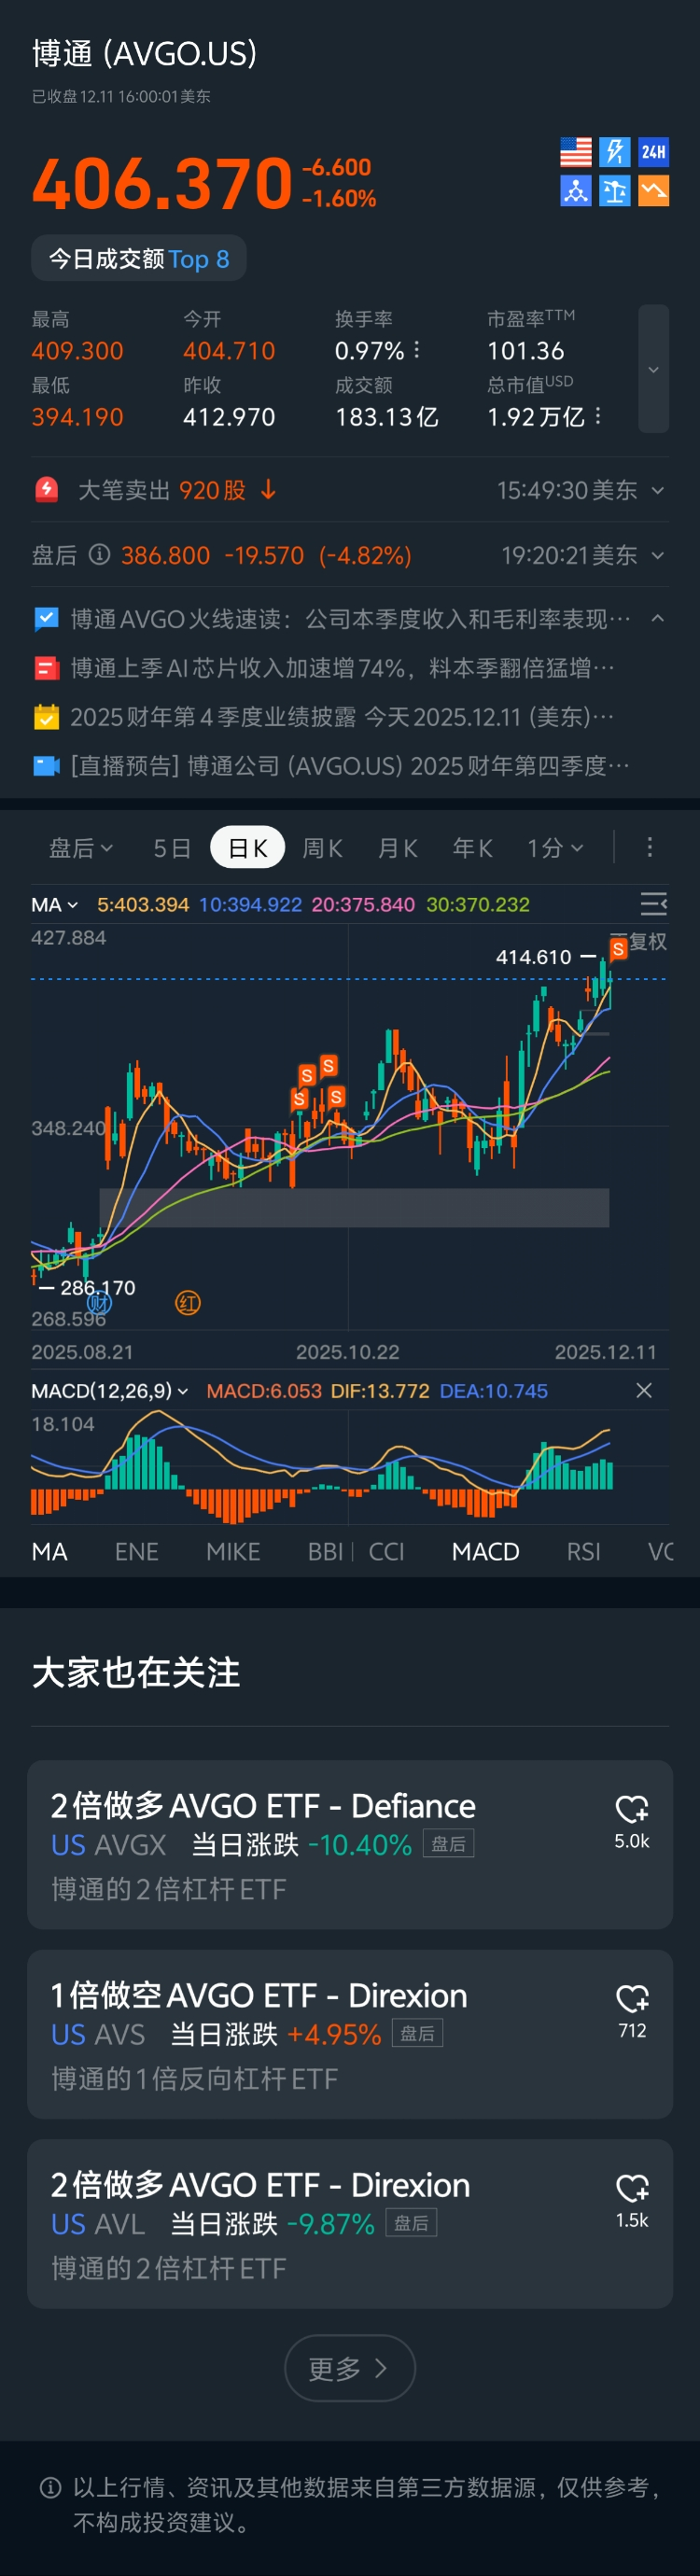Tap the 更多 button

349,2368
